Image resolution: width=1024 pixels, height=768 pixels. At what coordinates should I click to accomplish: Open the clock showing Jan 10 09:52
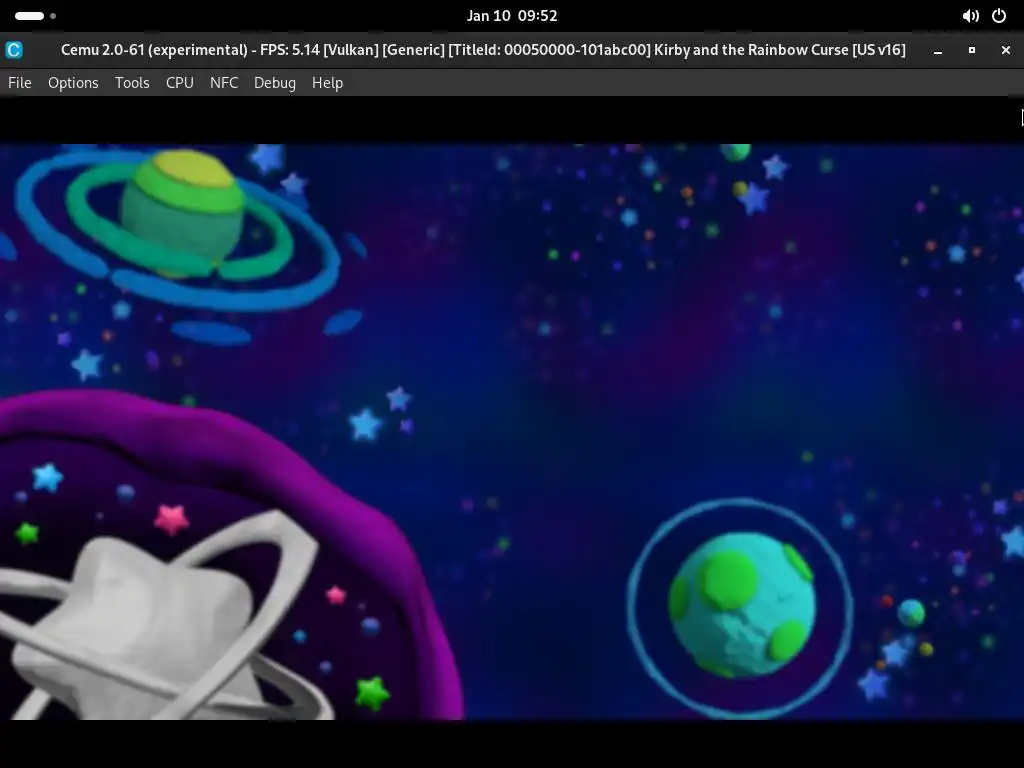(x=512, y=16)
